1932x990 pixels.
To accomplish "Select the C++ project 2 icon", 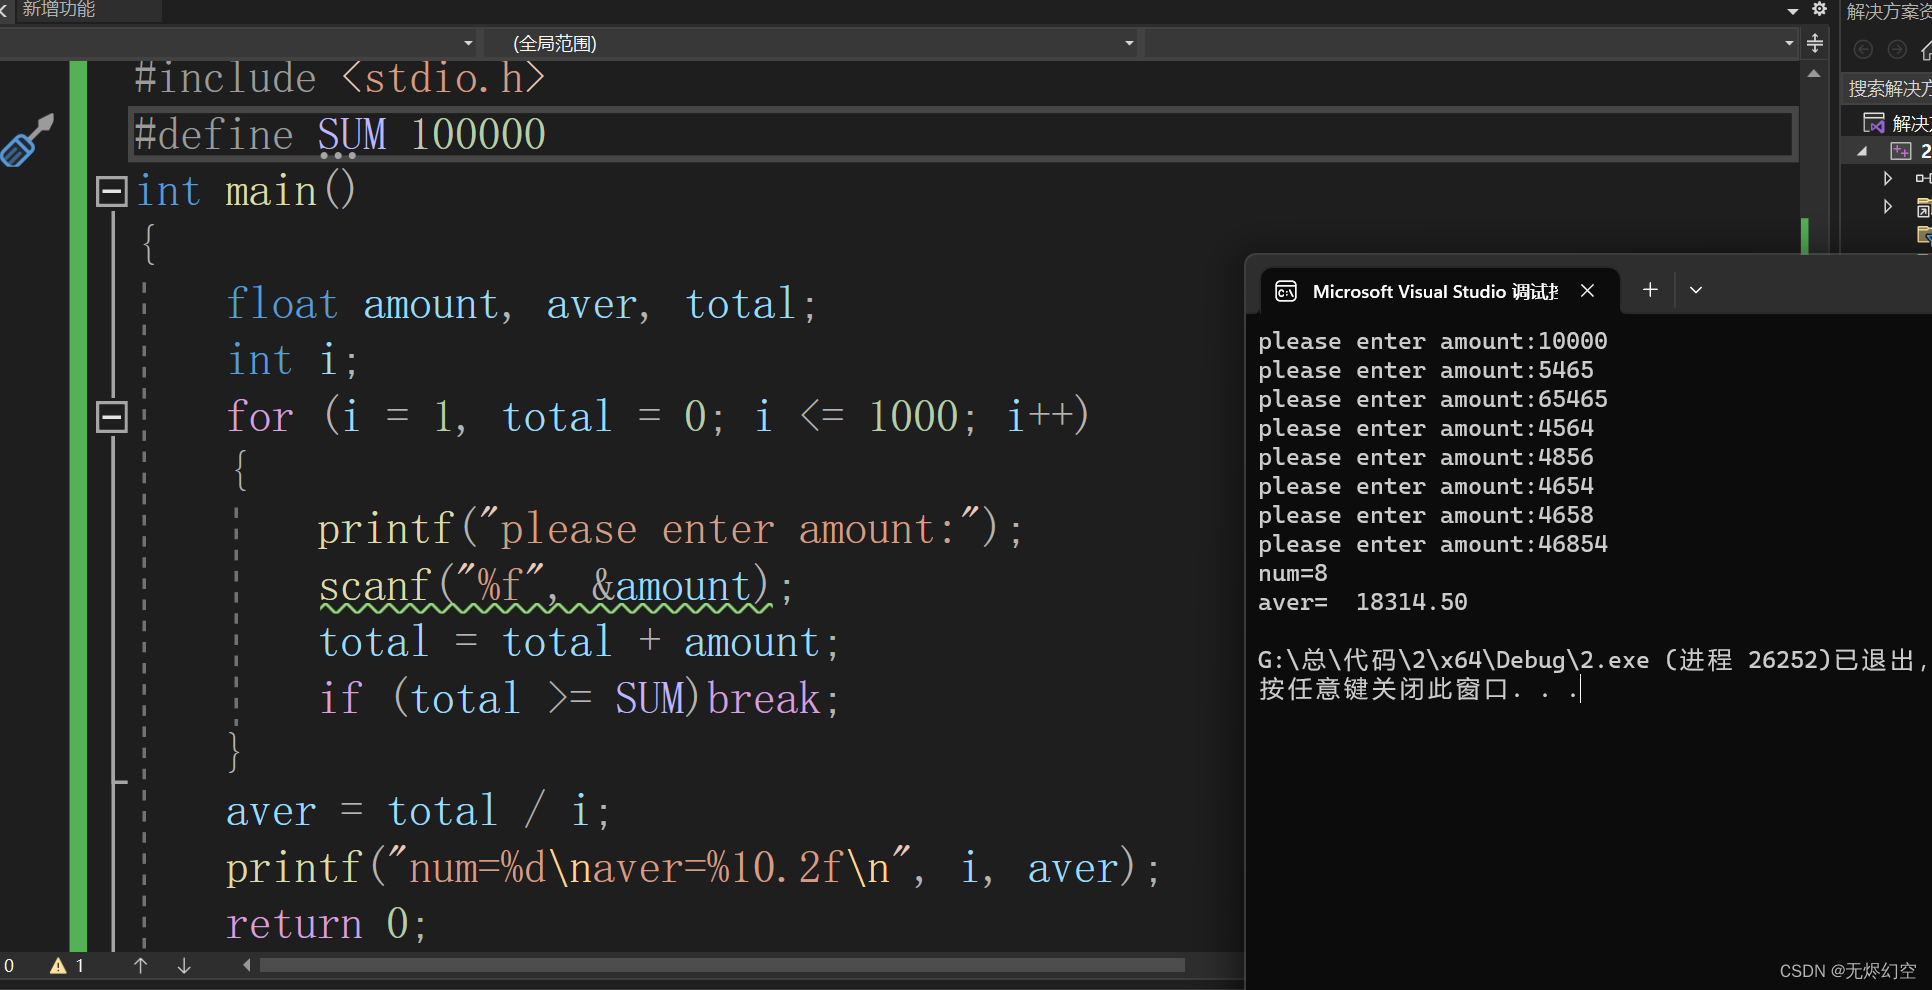I will [1900, 151].
